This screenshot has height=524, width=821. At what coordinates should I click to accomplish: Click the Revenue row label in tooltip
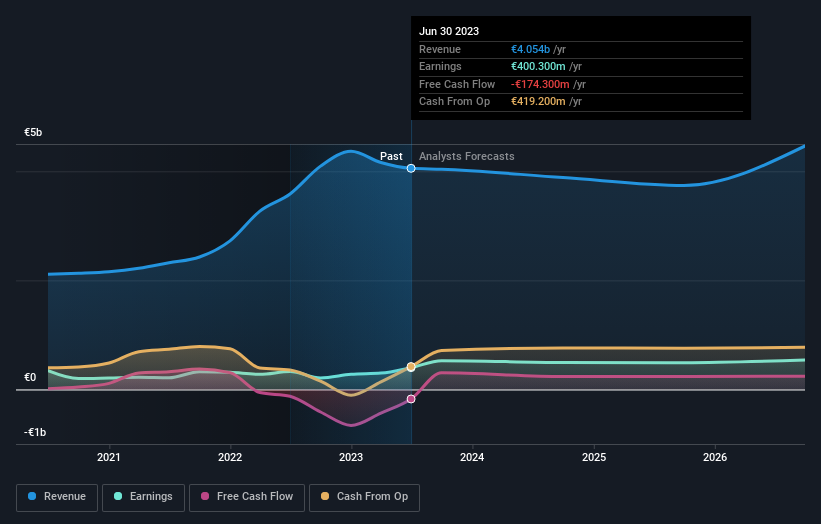[x=440, y=49]
